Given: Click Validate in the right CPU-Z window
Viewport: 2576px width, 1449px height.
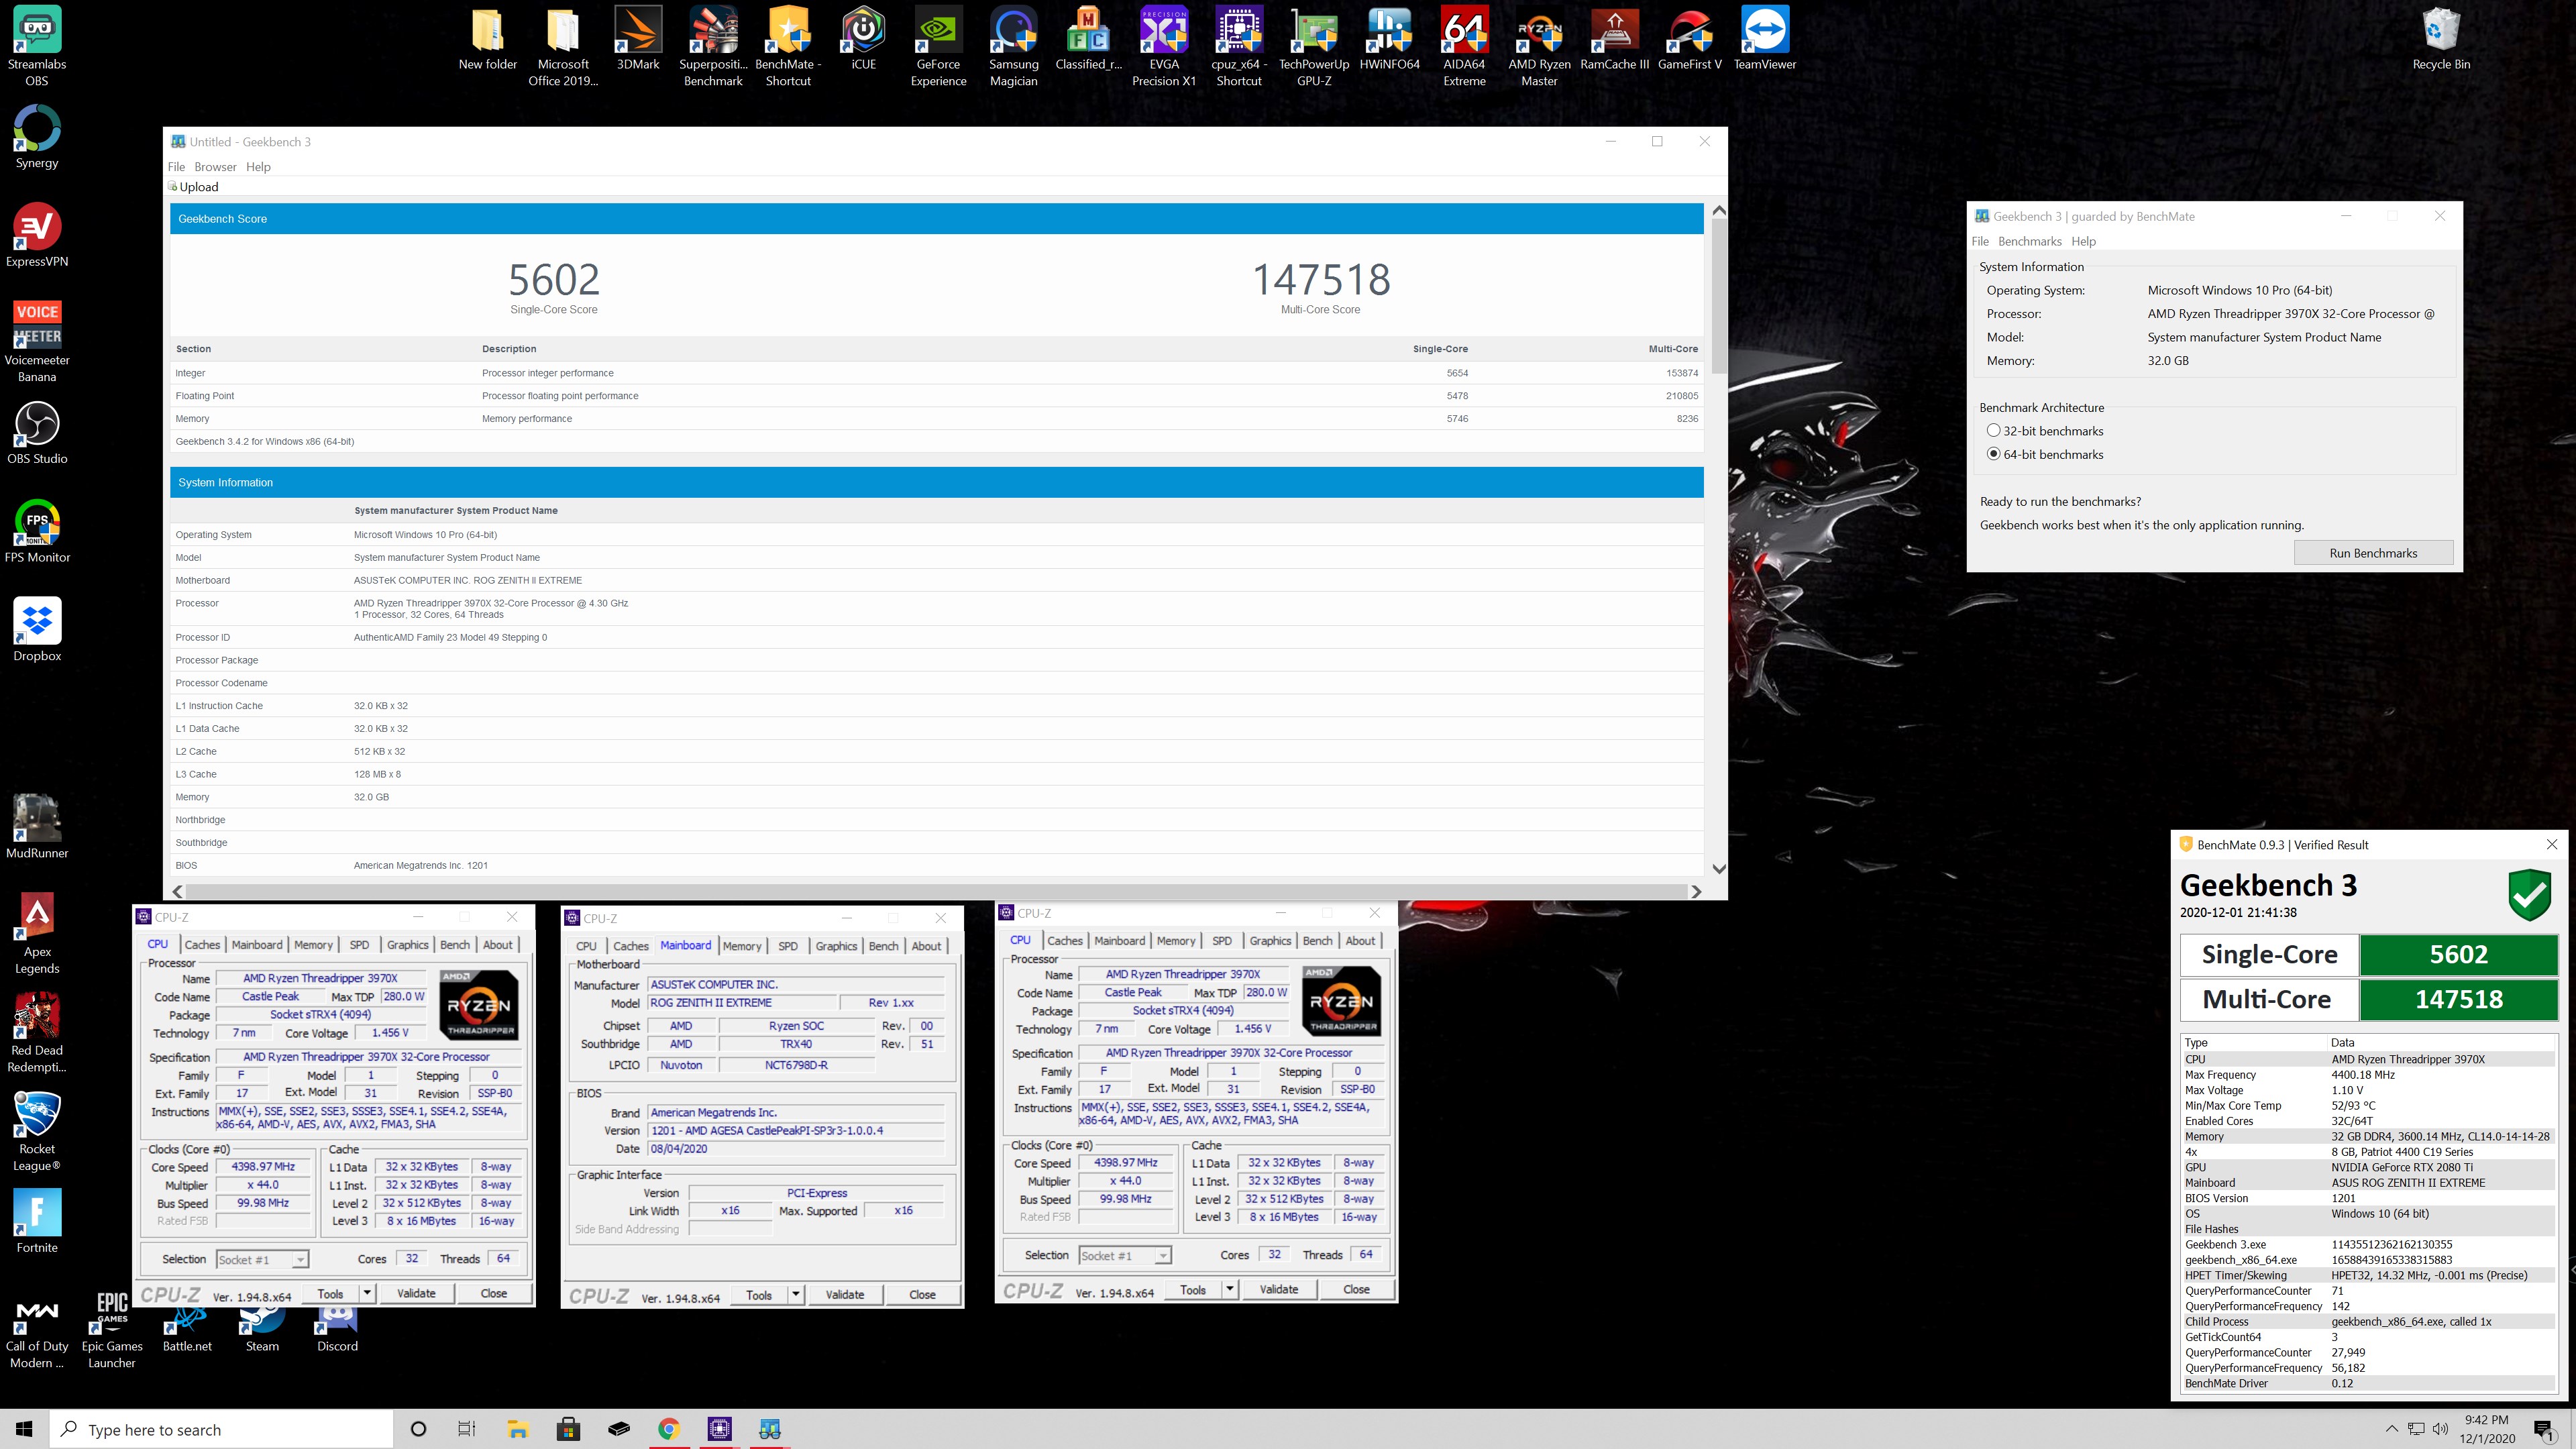Looking at the screenshot, I should (1278, 1289).
